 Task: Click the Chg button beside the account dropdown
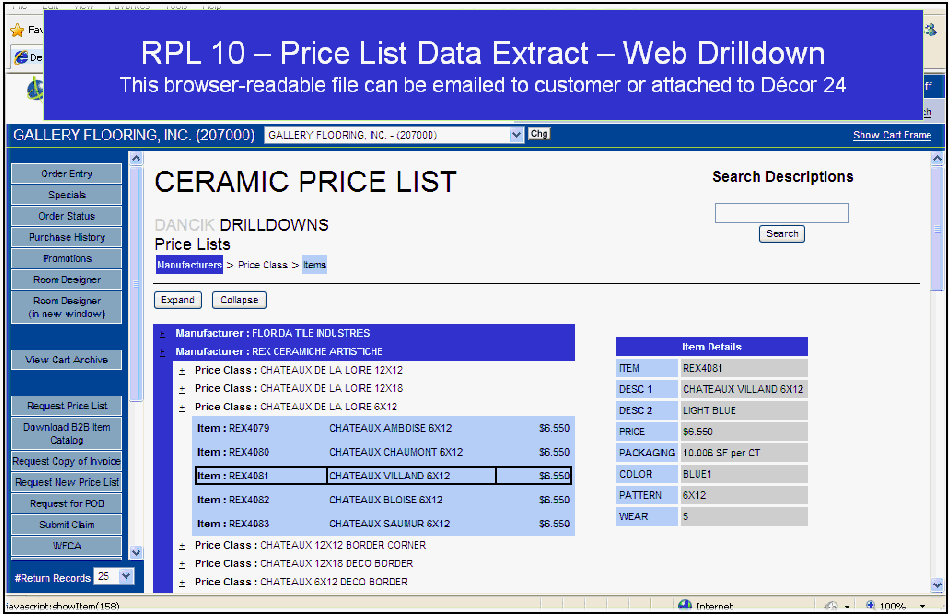tap(539, 134)
